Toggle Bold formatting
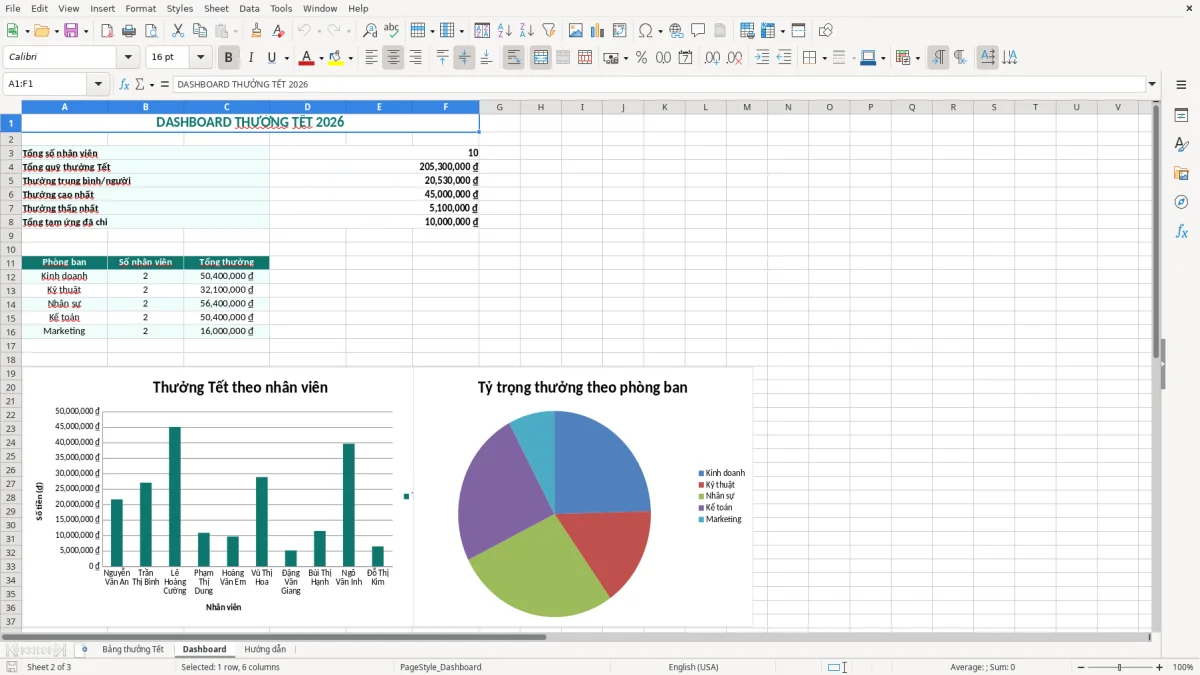The image size is (1200, 675). (228, 58)
